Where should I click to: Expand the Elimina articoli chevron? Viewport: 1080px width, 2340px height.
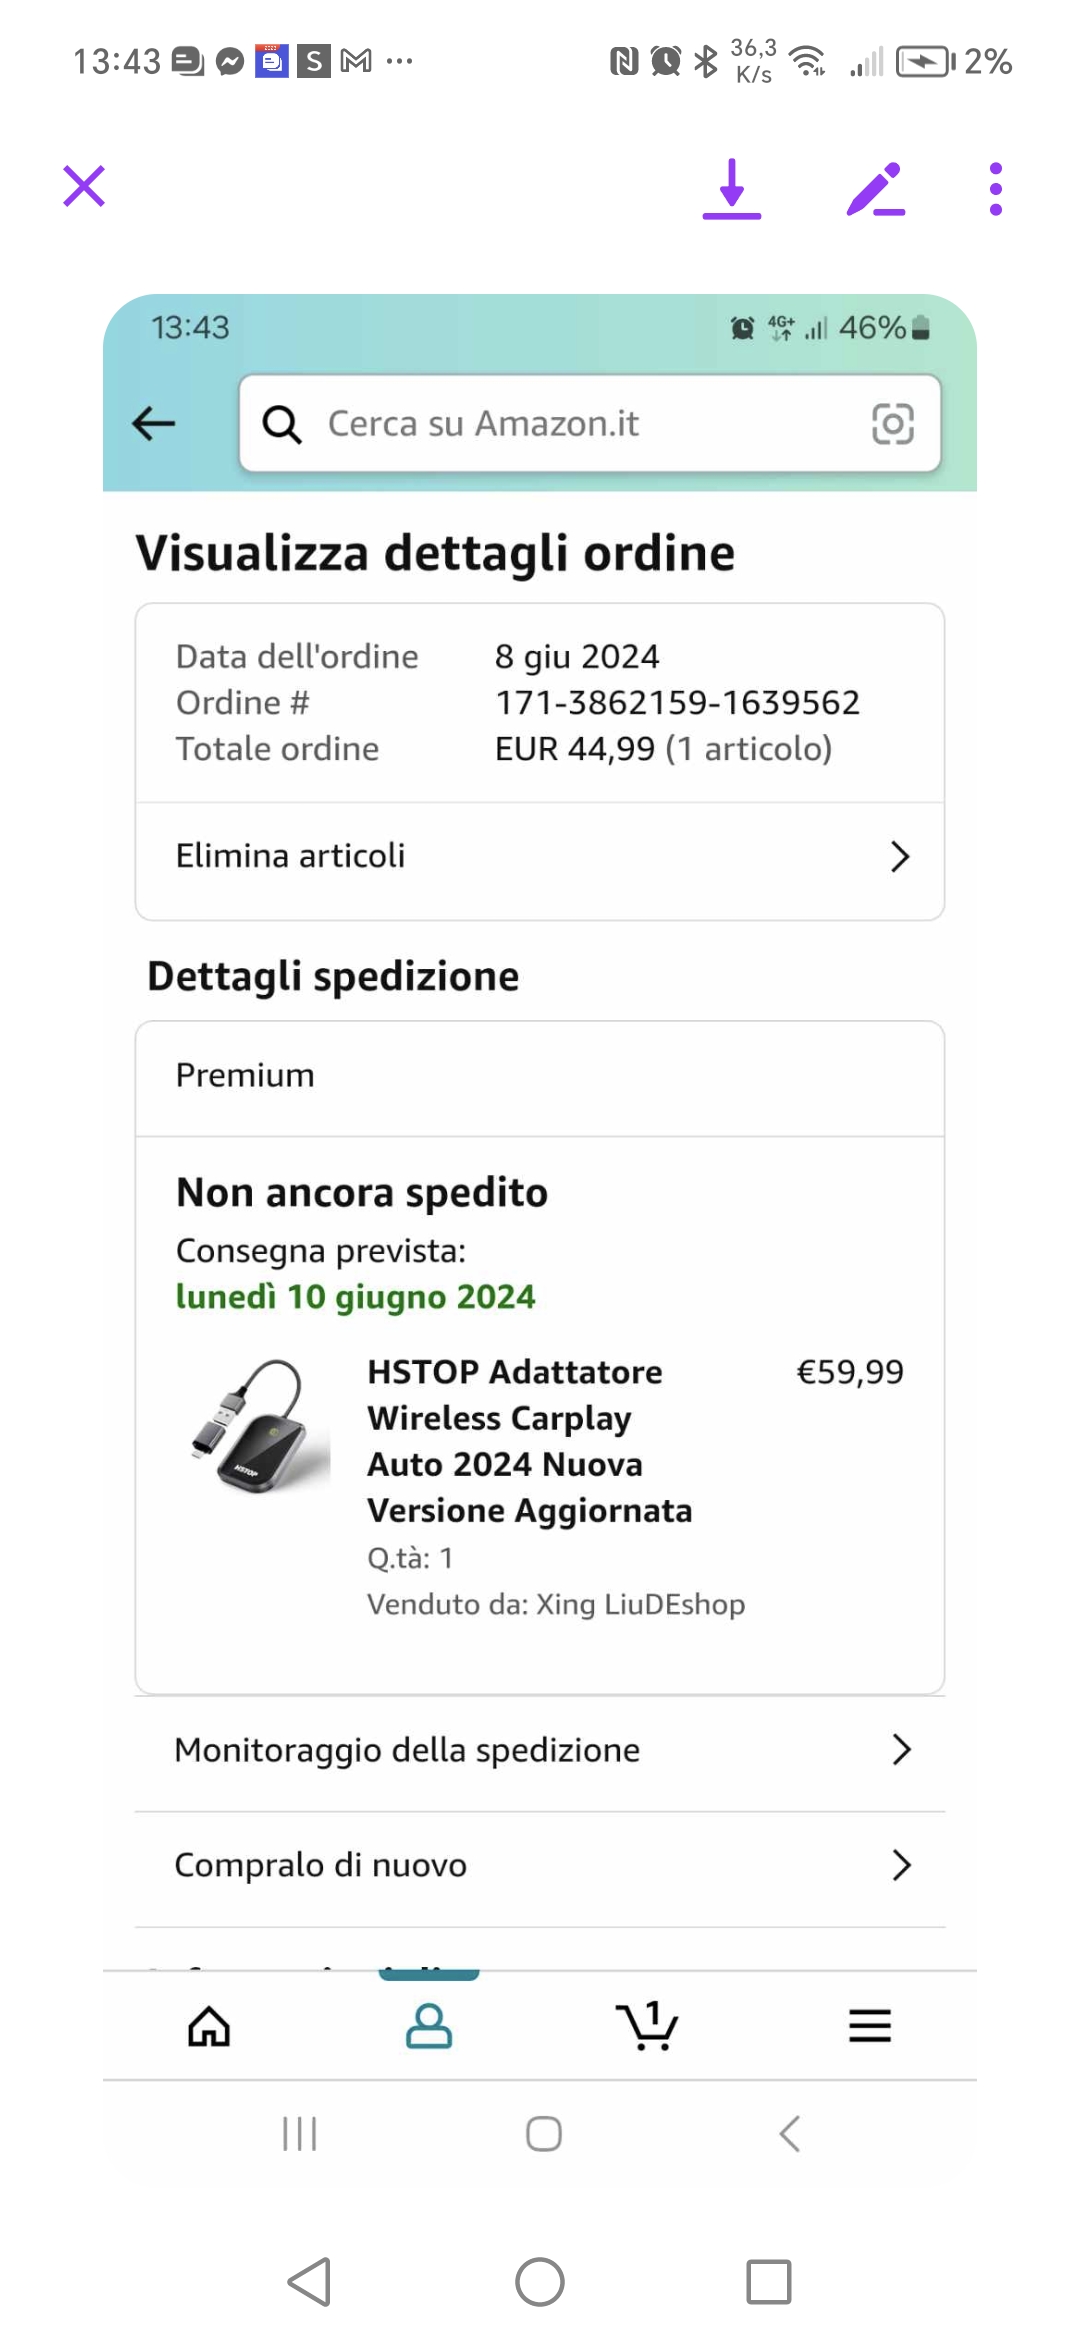pyautogui.click(x=899, y=856)
